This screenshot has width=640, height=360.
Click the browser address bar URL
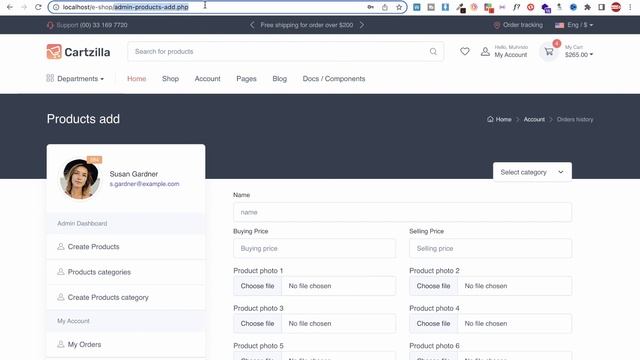point(126,7)
